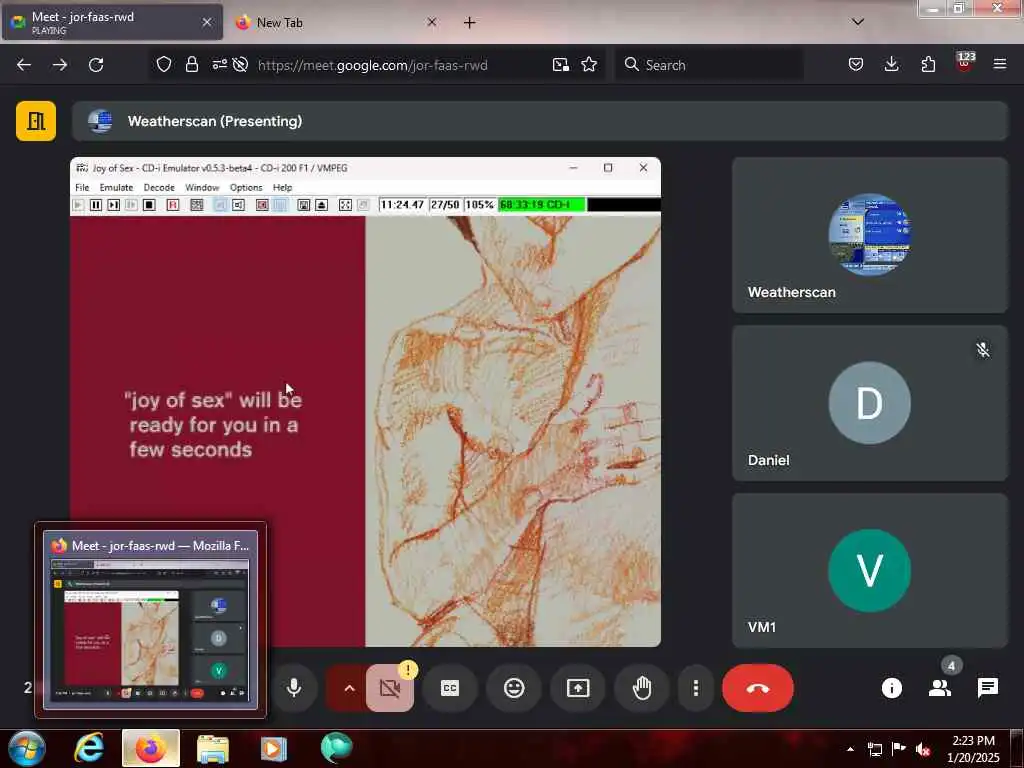
Task: Open meeting details info icon
Action: [891, 688]
